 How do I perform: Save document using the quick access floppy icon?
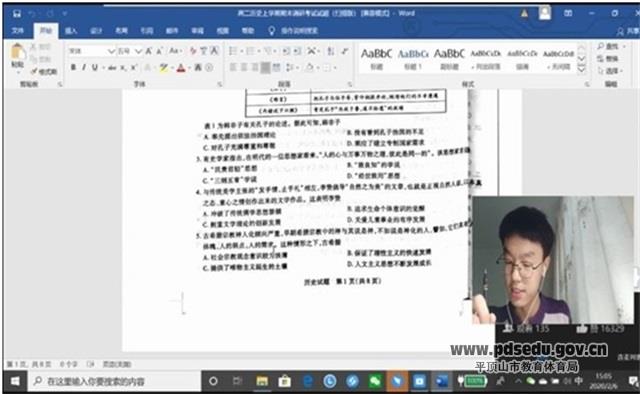17,13
